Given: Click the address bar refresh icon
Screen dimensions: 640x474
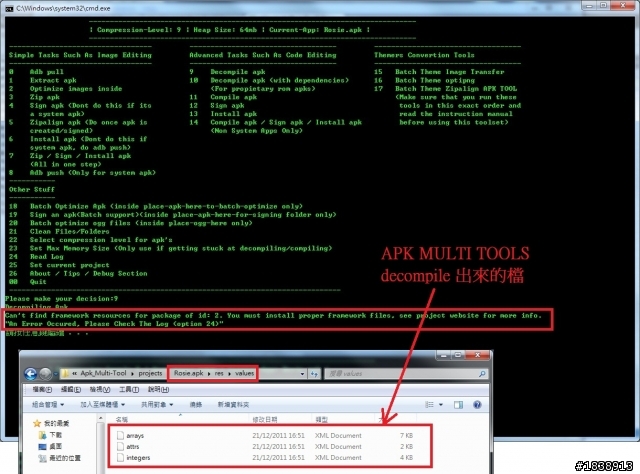Looking at the screenshot, I should coord(314,374).
